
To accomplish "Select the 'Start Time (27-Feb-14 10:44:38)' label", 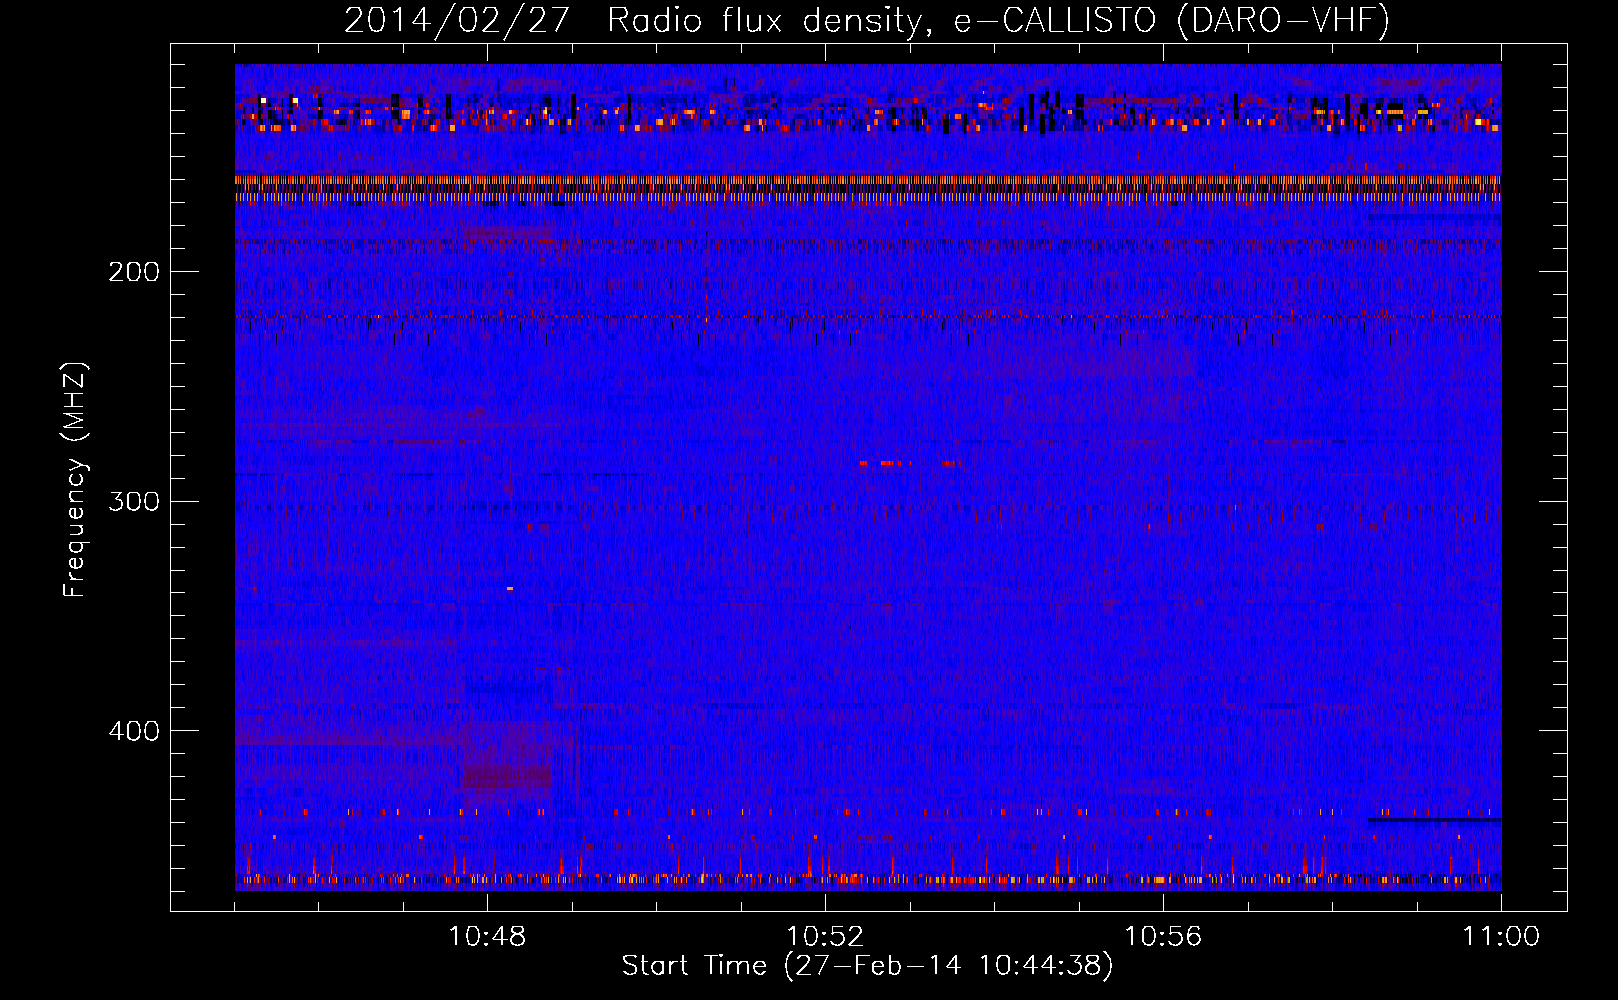I will [867, 966].
